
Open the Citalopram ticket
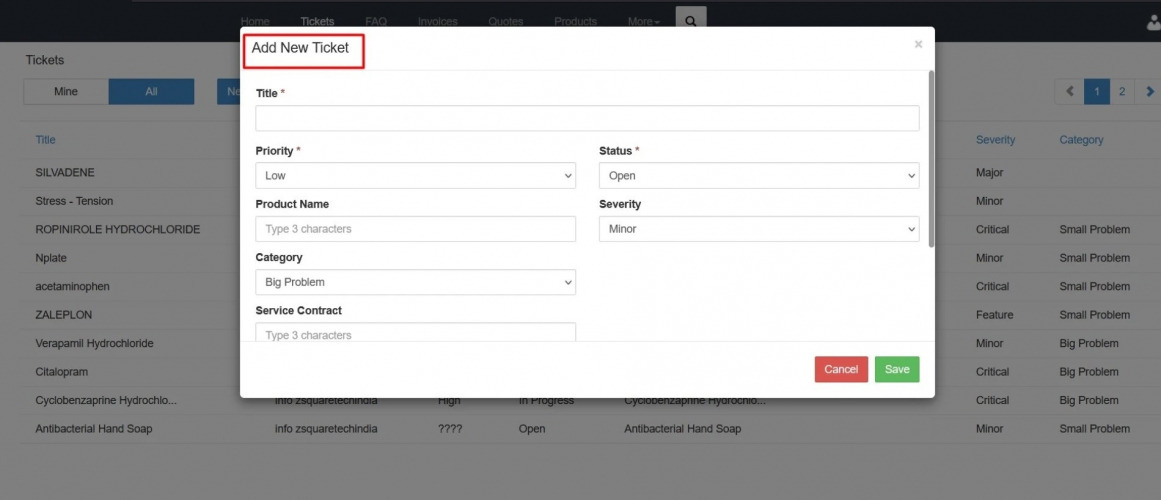(61, 372)
